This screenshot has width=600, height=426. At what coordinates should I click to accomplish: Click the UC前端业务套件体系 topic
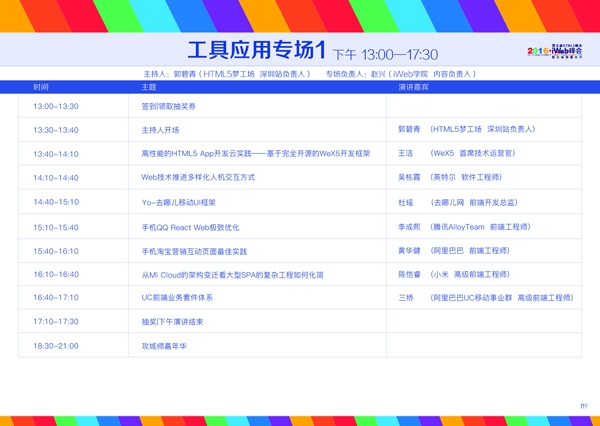pos(177,297)
